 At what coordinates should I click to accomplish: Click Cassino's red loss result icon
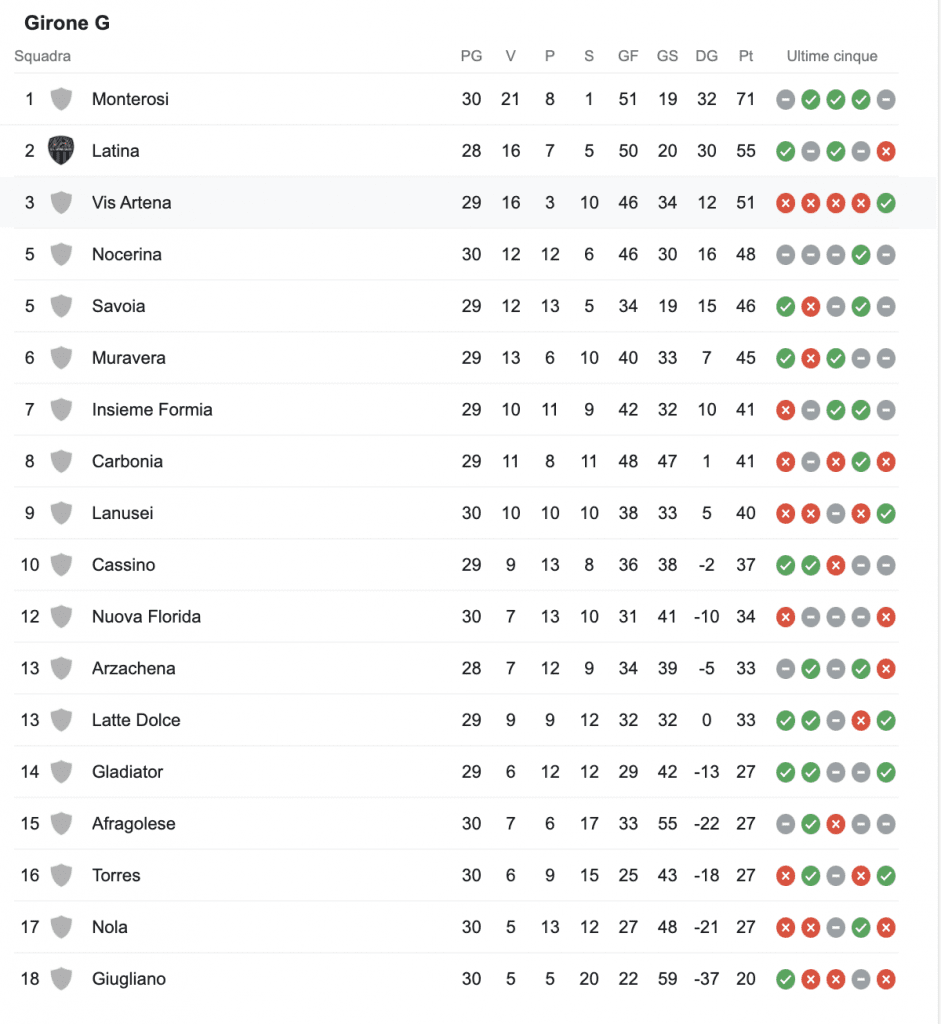coord(835,565)
